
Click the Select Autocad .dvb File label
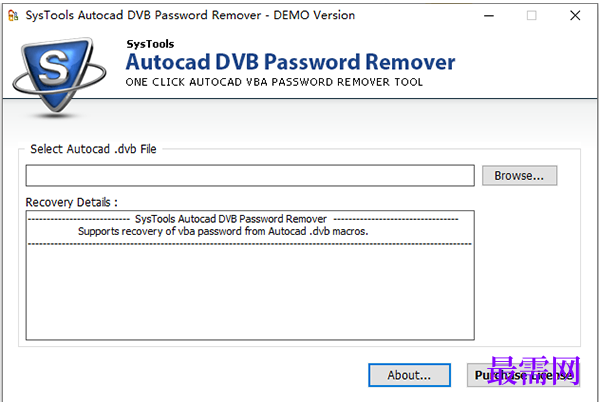(93, 149)
